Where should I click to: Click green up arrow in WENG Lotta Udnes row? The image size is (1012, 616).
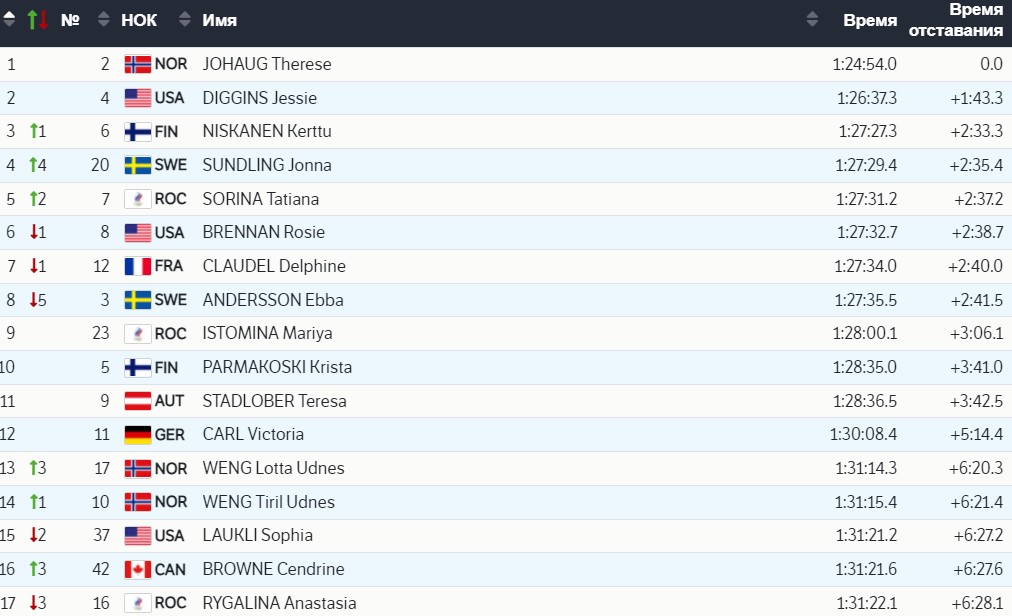click(x=35, y=468)
